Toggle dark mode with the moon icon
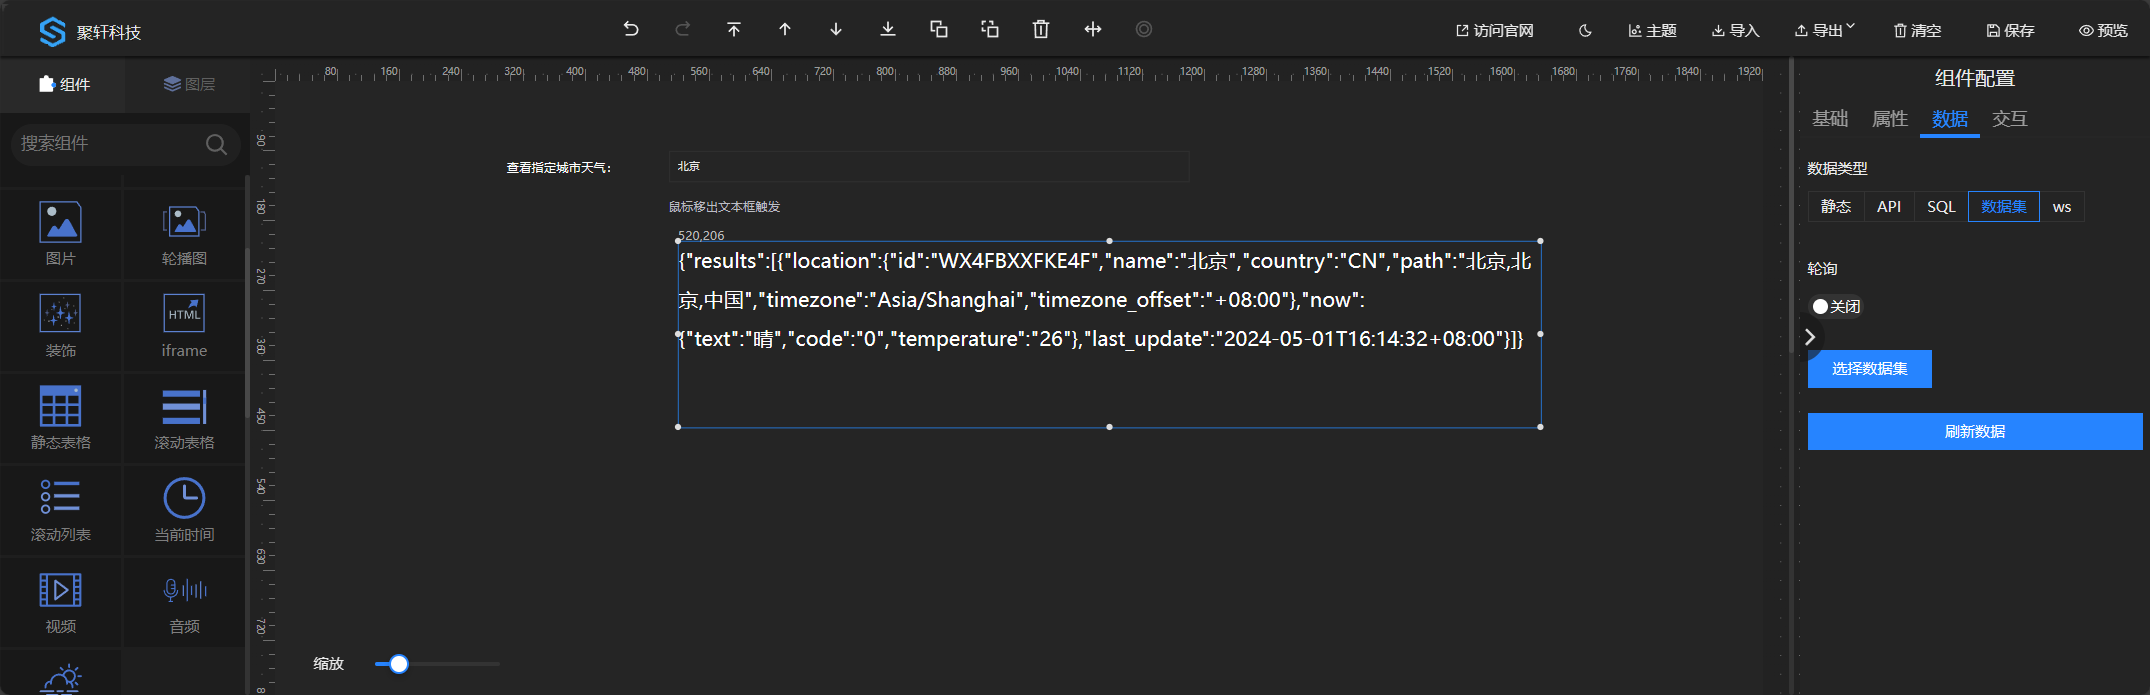 [1585, 31]
